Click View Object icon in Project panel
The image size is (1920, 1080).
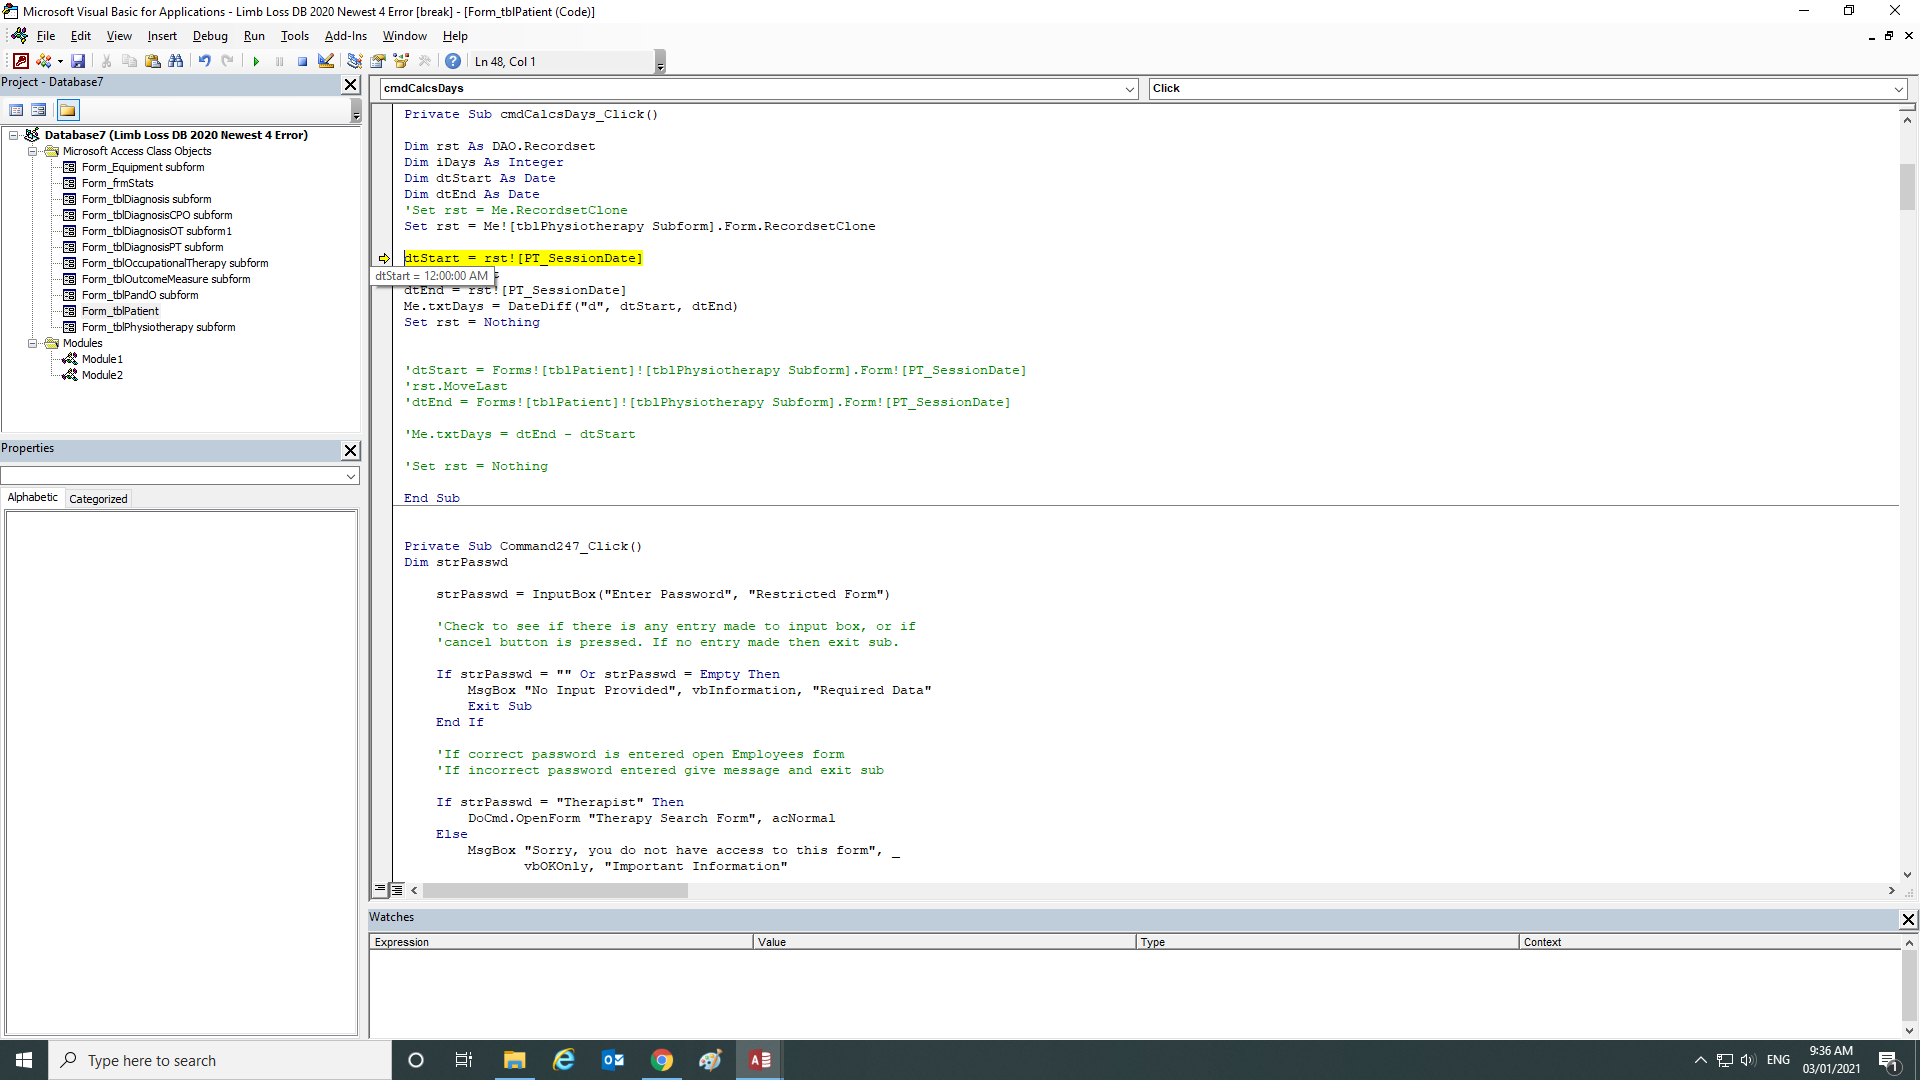coord(39,110)
